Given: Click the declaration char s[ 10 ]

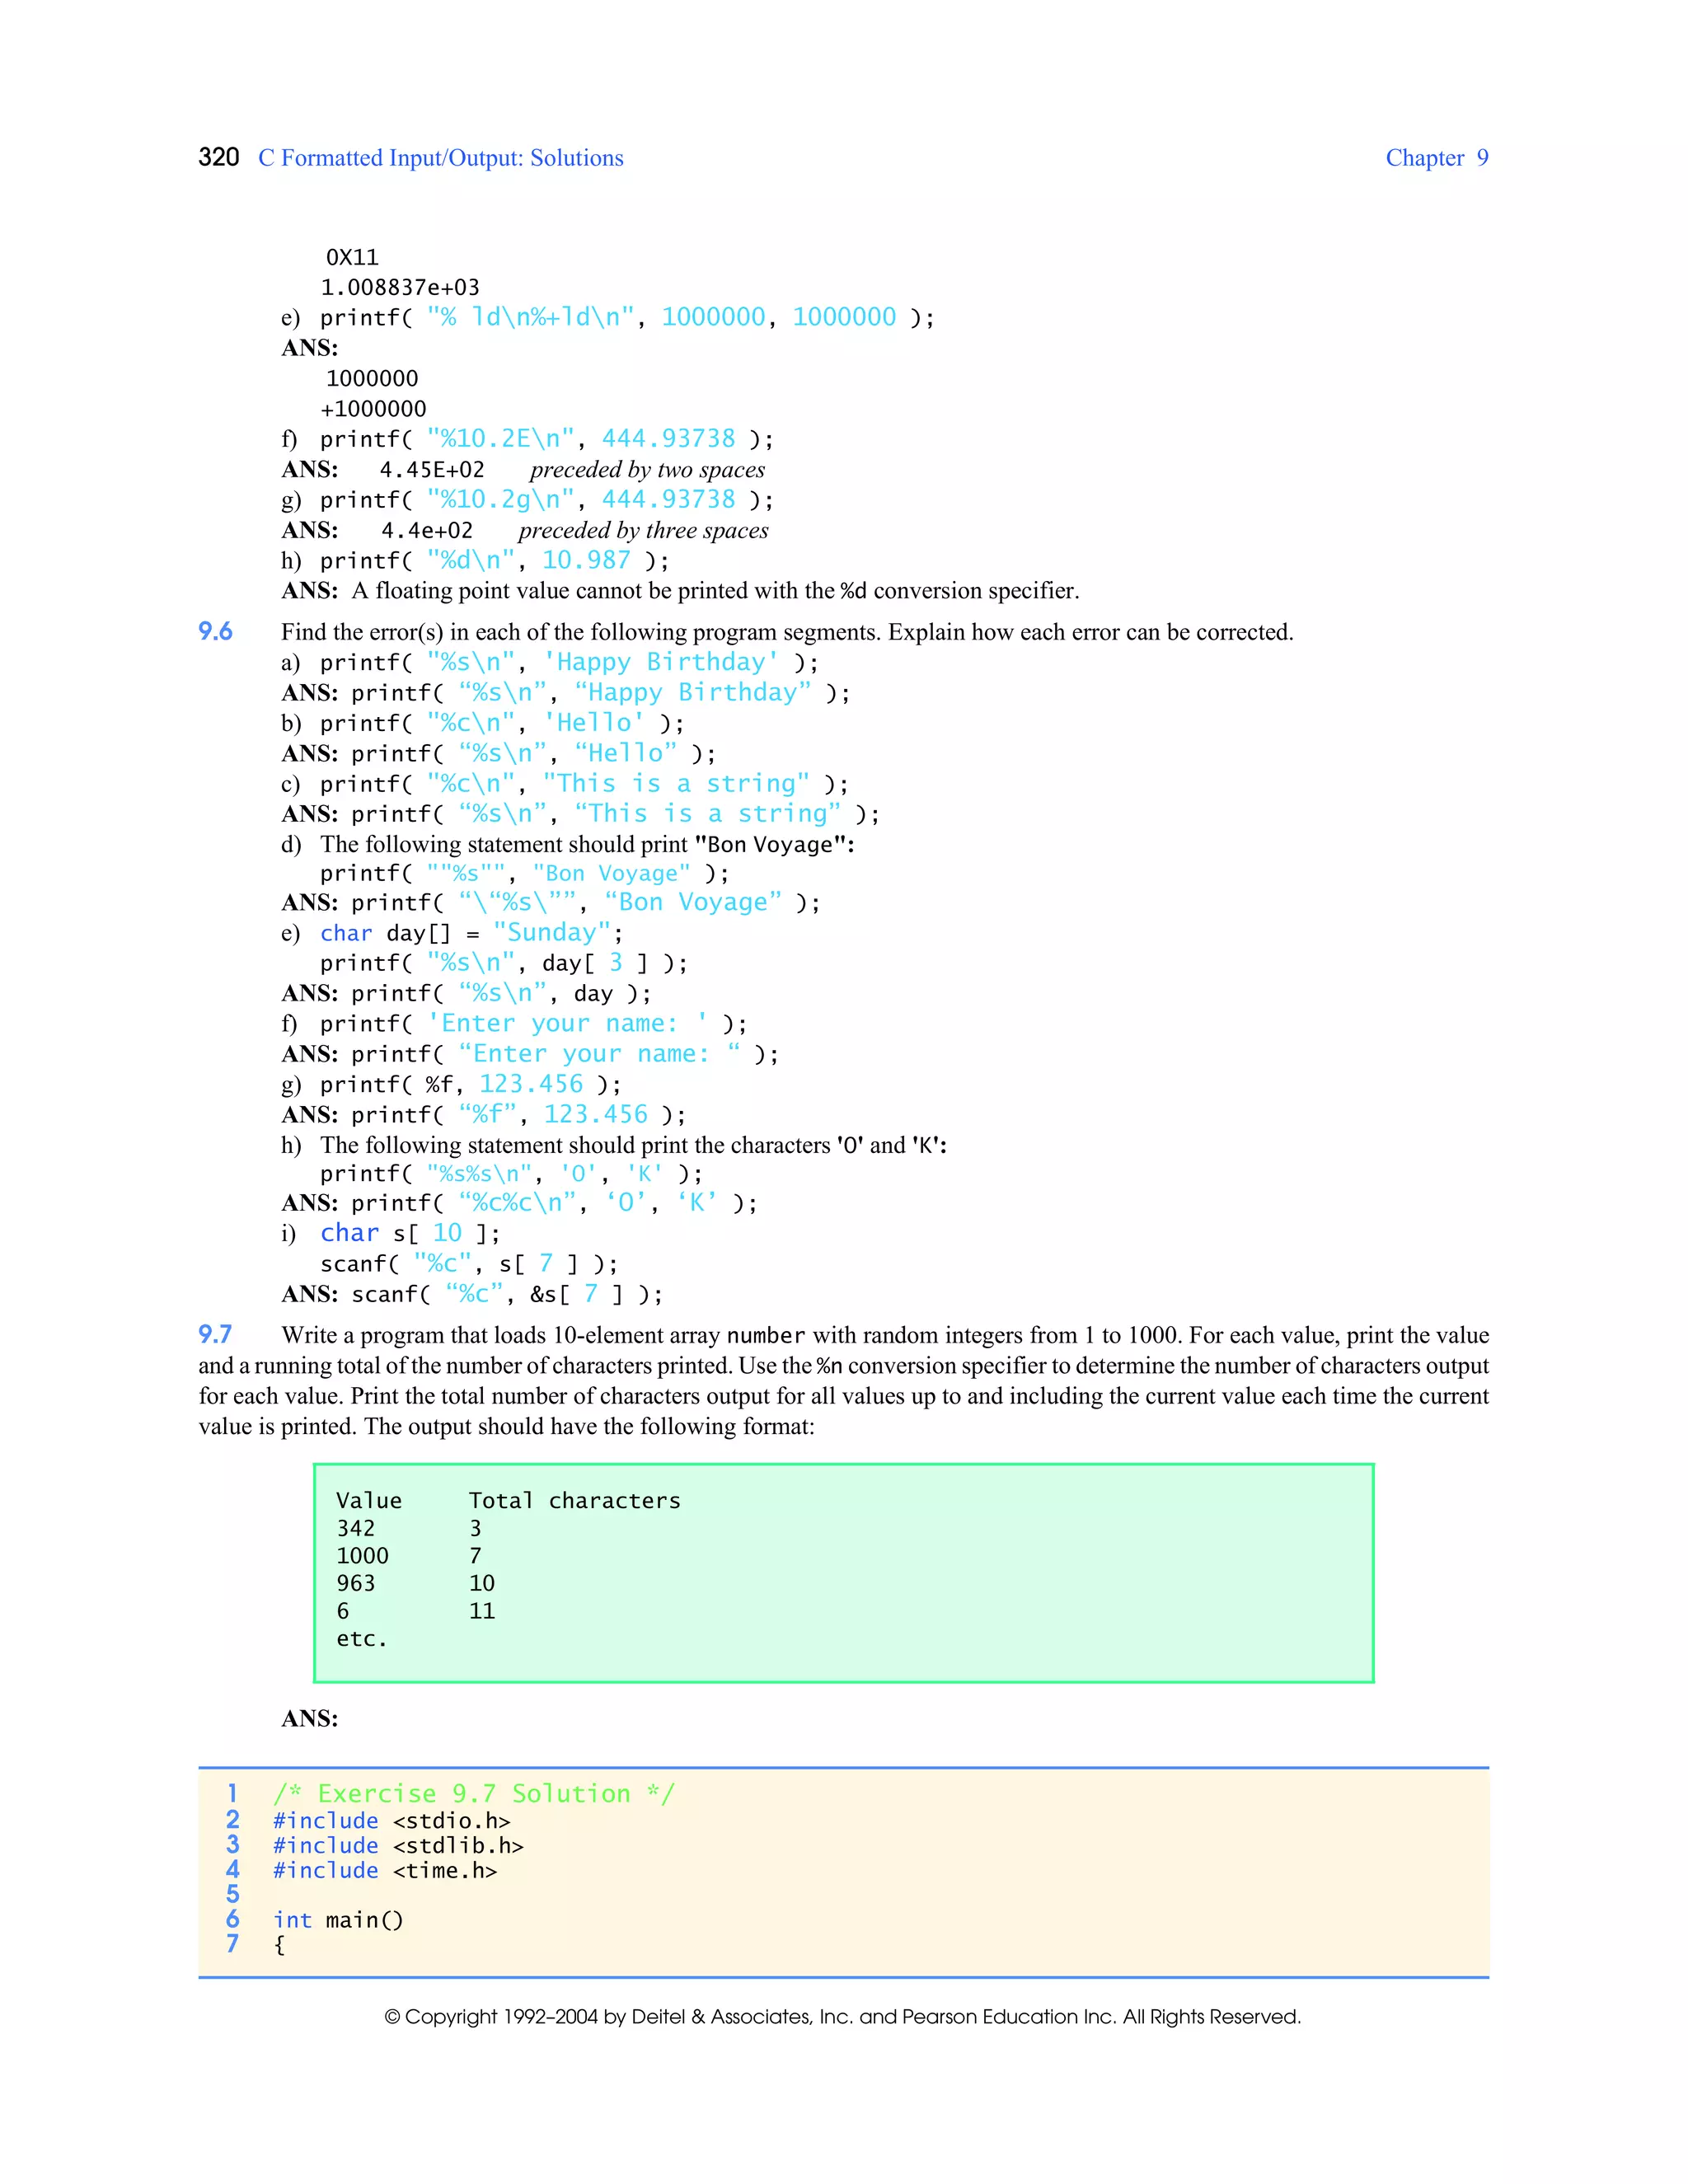Looking at the screenshot, I should (410, 1234).
